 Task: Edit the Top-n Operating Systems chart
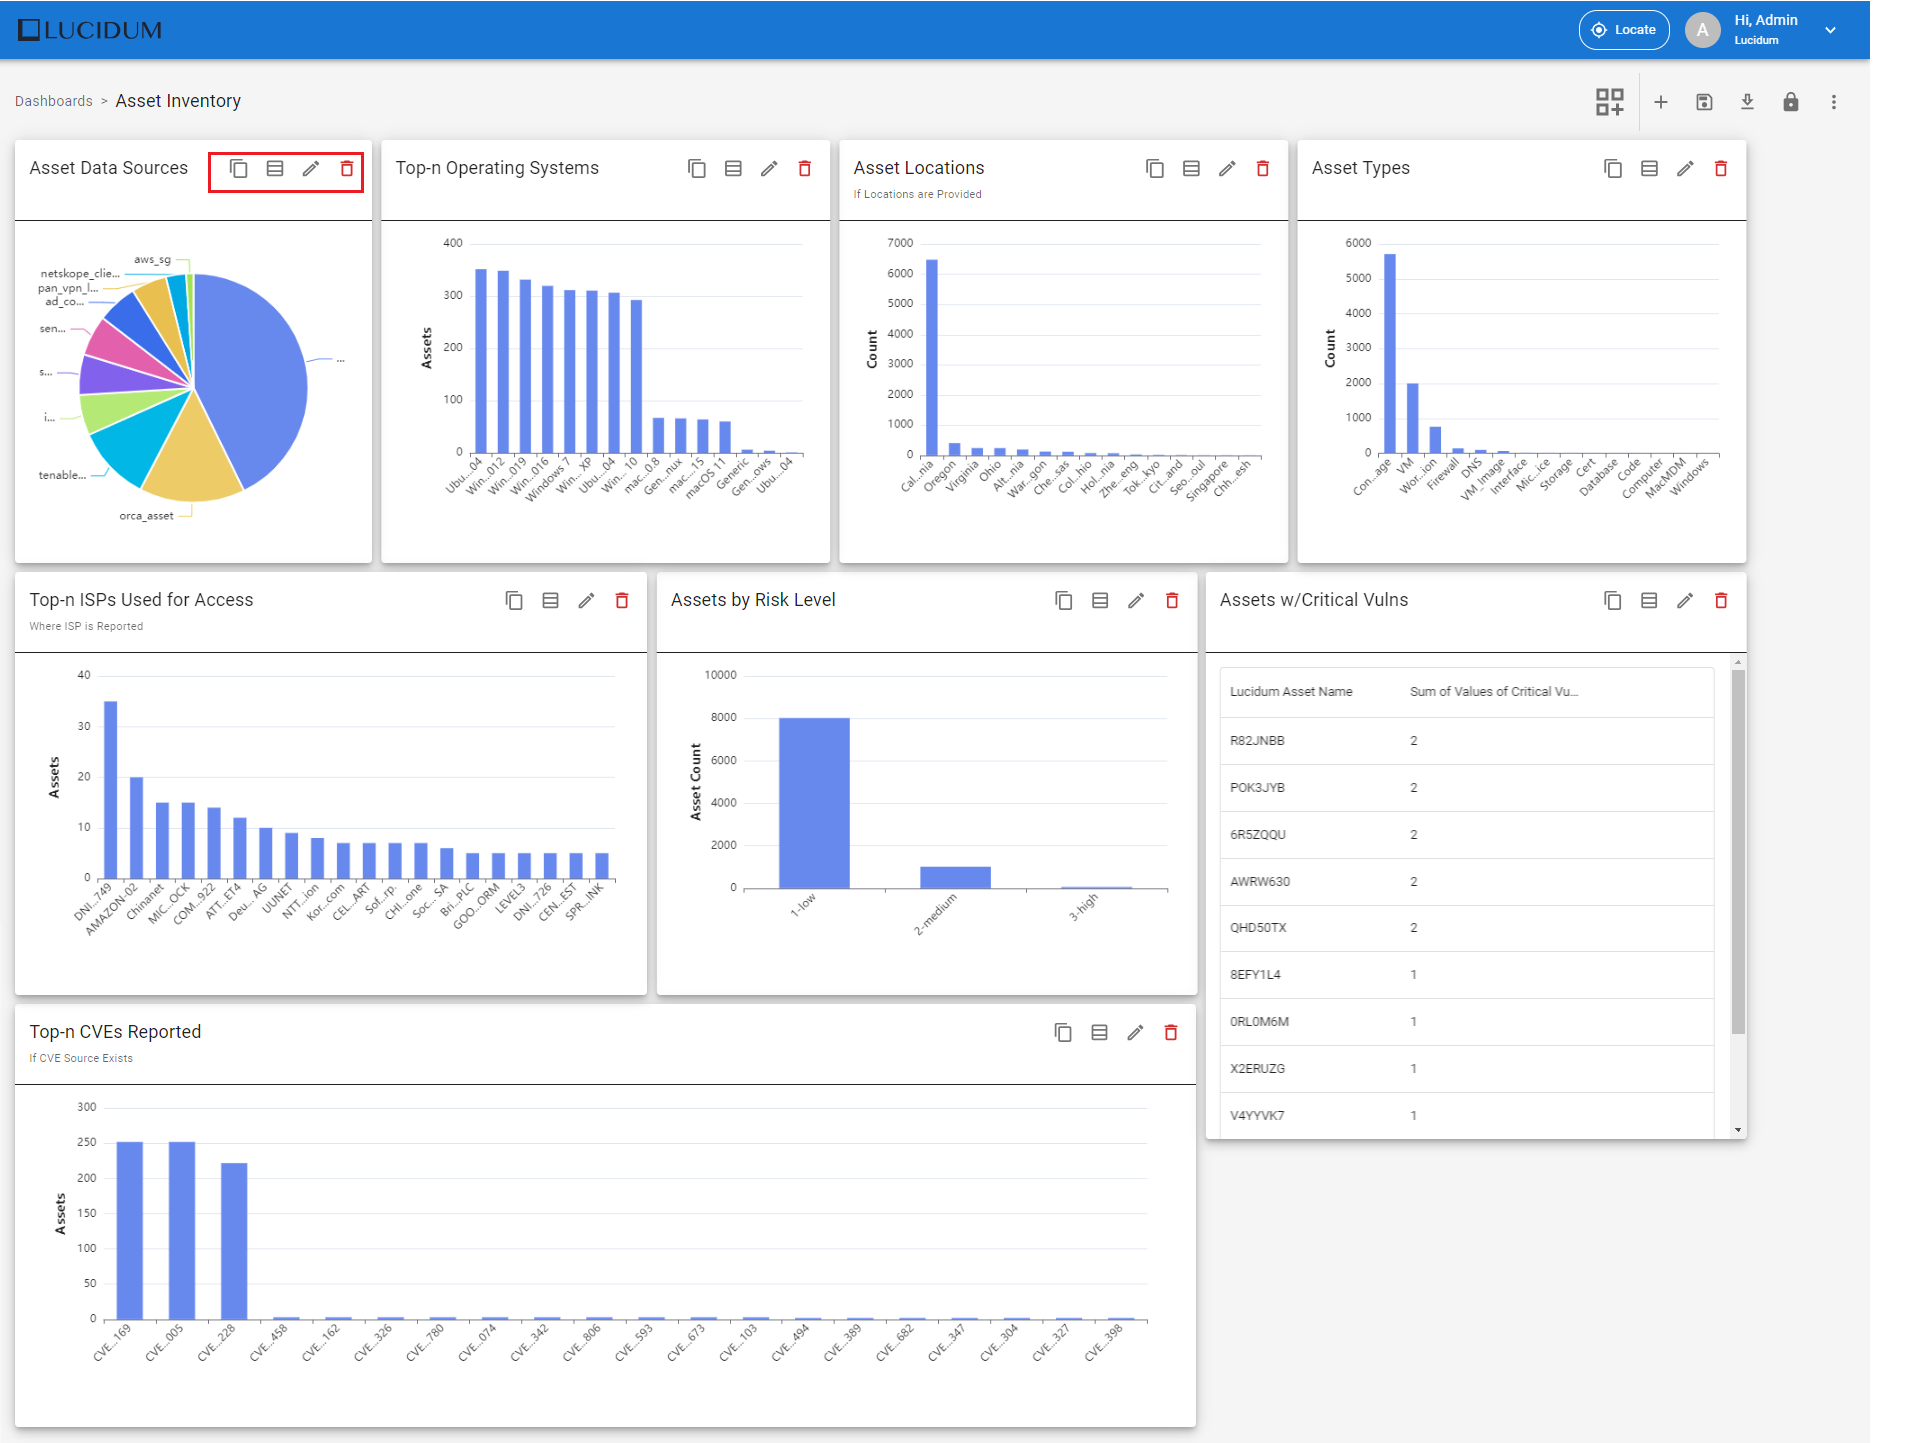(x=769, y=168)
